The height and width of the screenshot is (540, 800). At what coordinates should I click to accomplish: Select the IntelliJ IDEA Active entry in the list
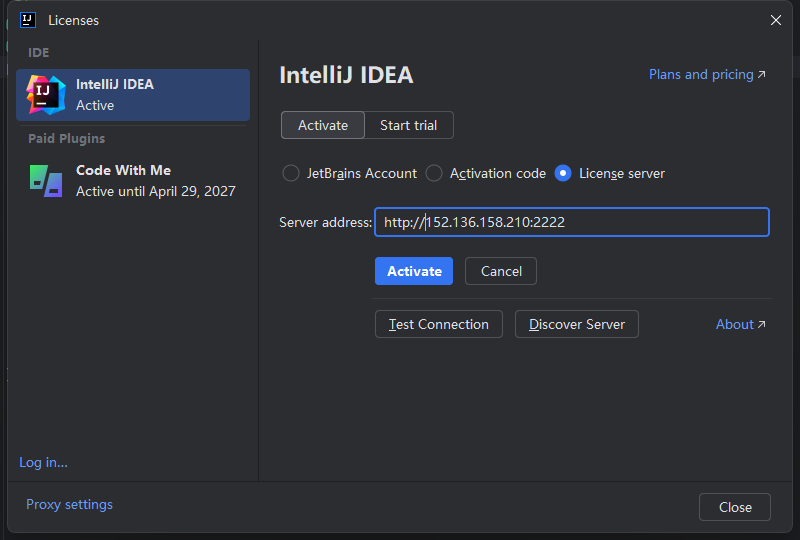(x=133, y=95)
